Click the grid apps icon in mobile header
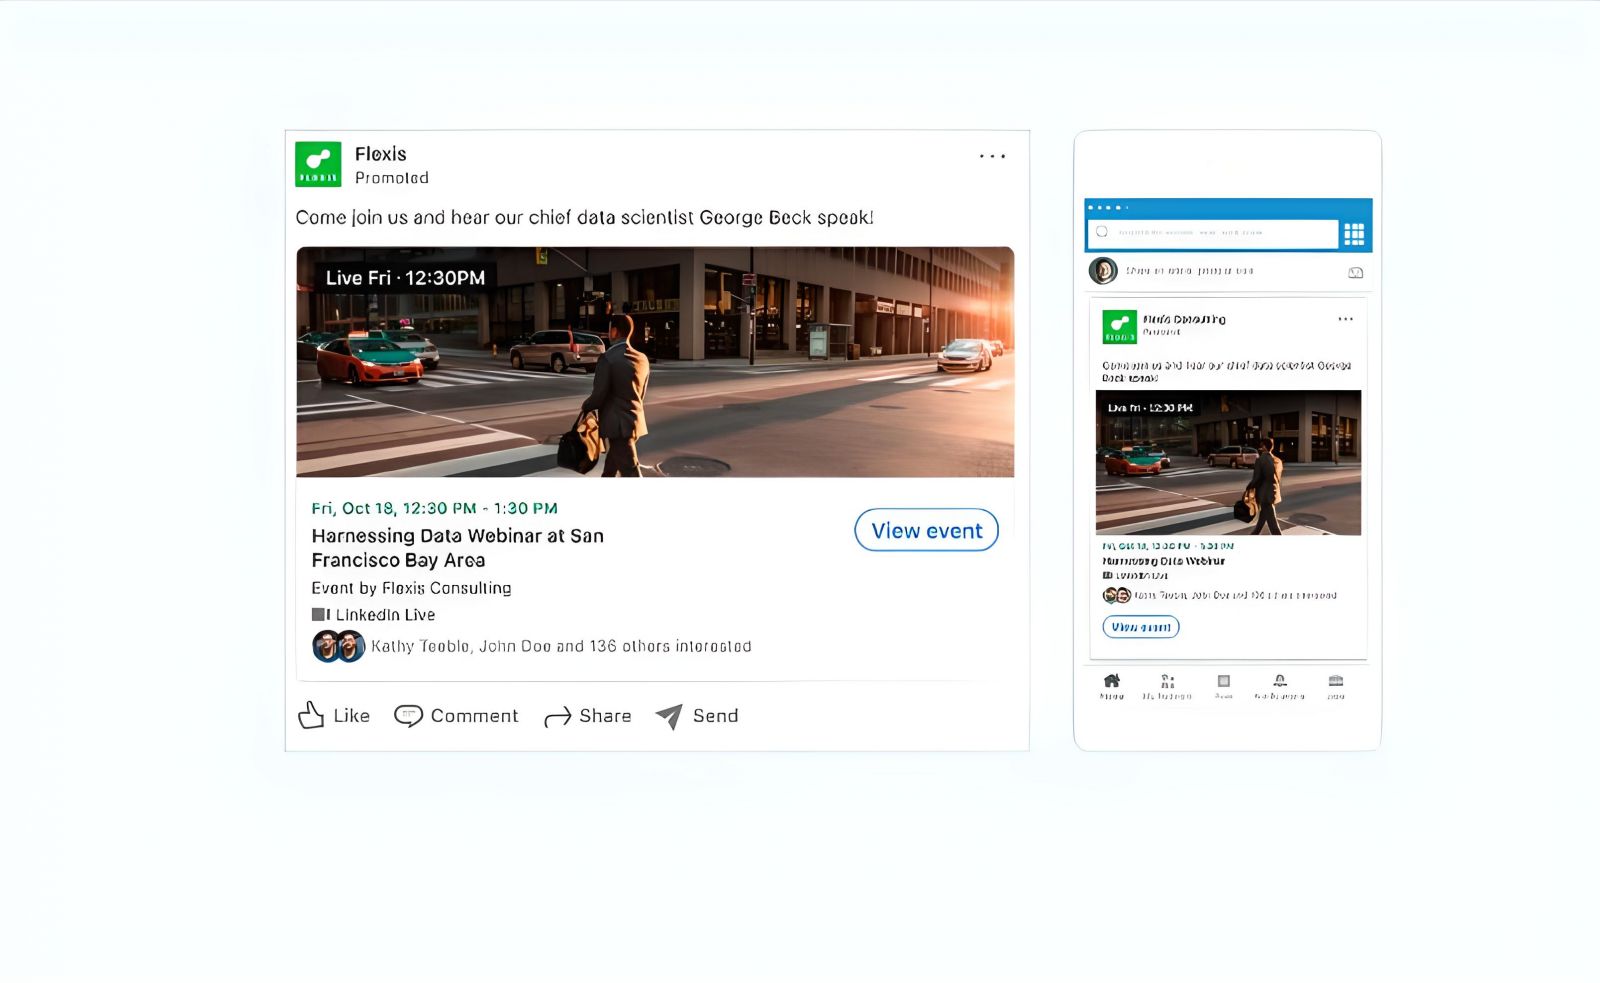Image resolution: width=1600 pixels, height=983 pixels. (x=1354, y=234)
